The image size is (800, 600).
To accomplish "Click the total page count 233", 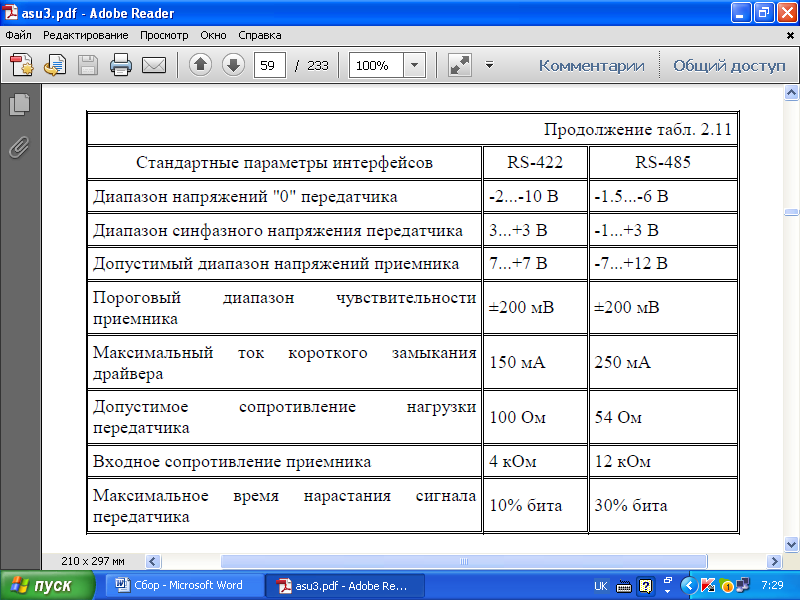I will 317,65.
